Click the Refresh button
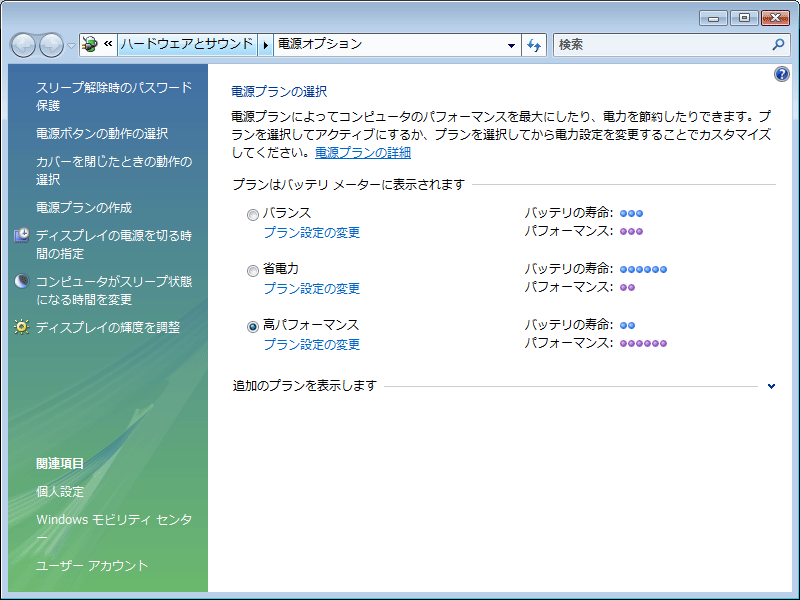The image size is (800, 600). 534,45
